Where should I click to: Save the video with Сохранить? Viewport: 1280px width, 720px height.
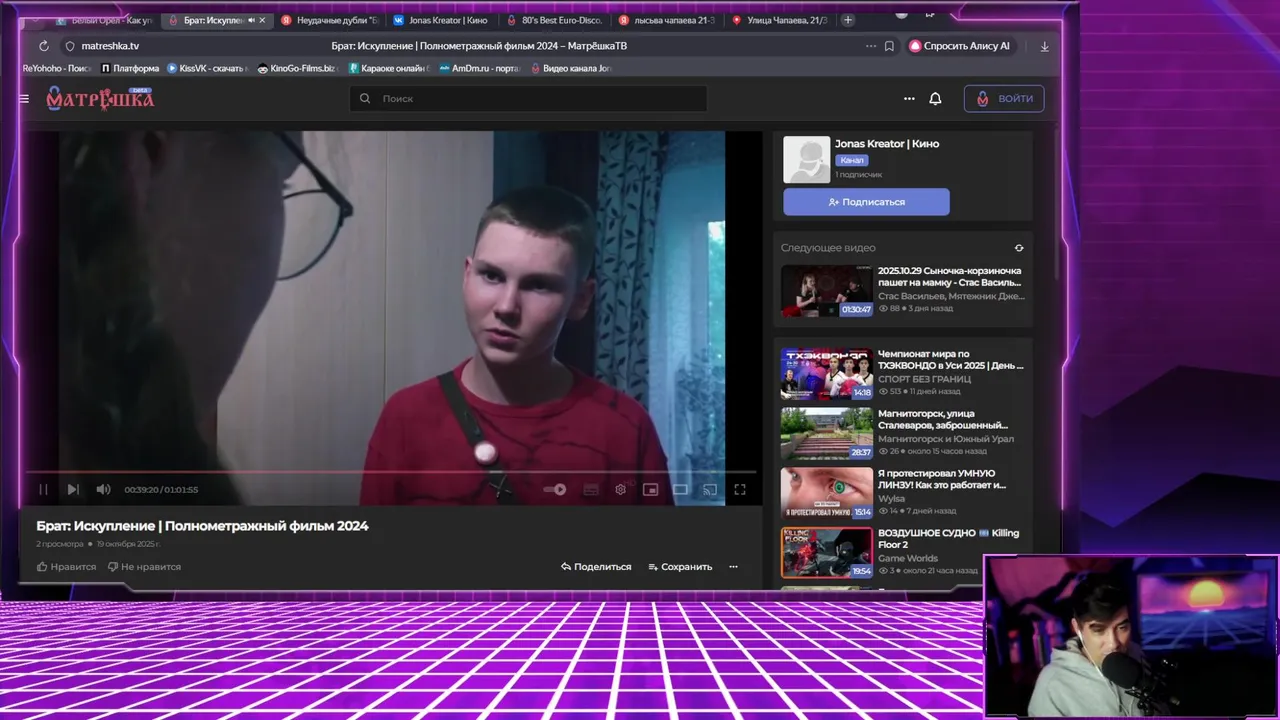point(680,567)
